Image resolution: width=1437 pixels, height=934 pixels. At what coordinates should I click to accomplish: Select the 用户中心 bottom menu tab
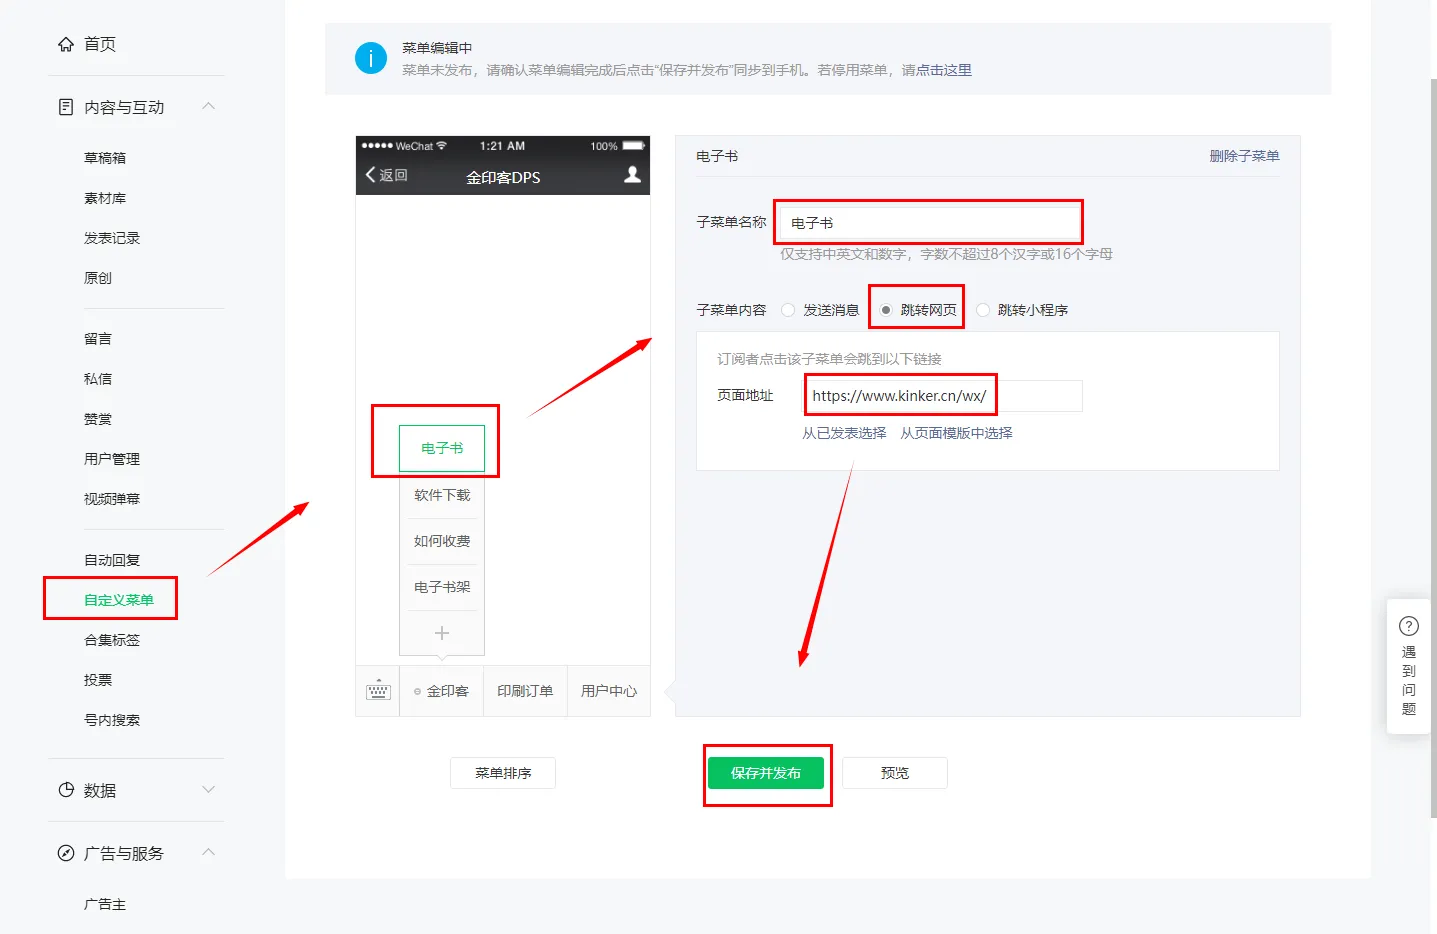609,691
